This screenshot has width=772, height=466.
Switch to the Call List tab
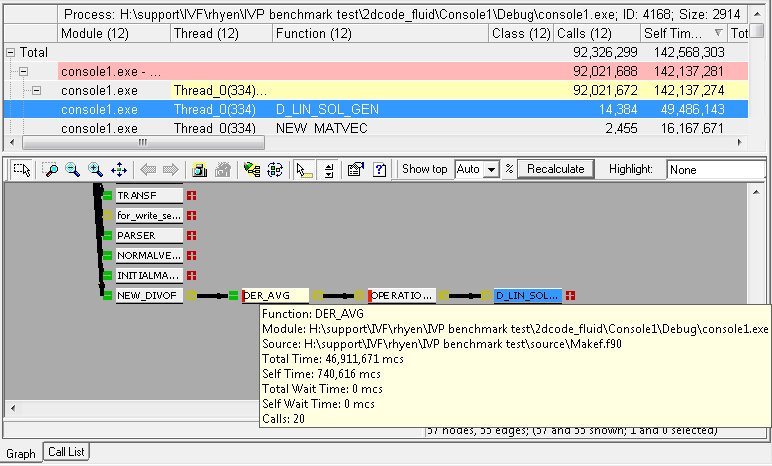point(68,453)
